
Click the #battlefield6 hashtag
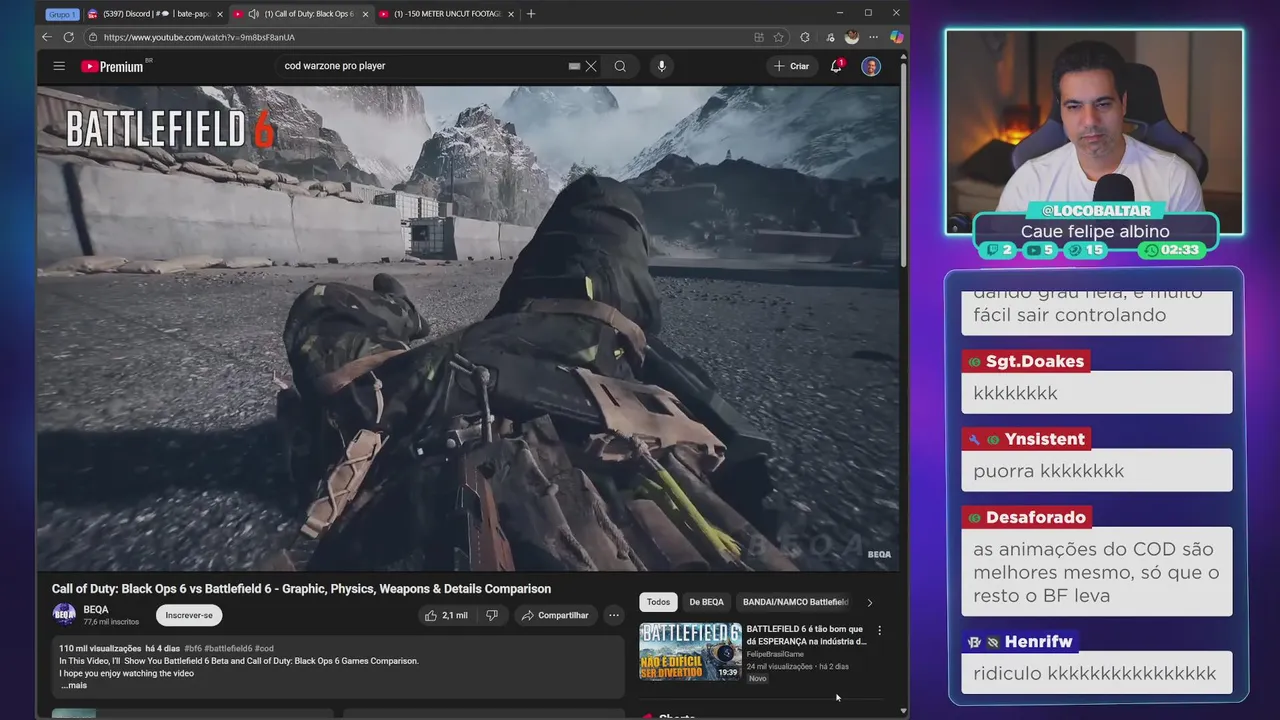pos(228,649)
